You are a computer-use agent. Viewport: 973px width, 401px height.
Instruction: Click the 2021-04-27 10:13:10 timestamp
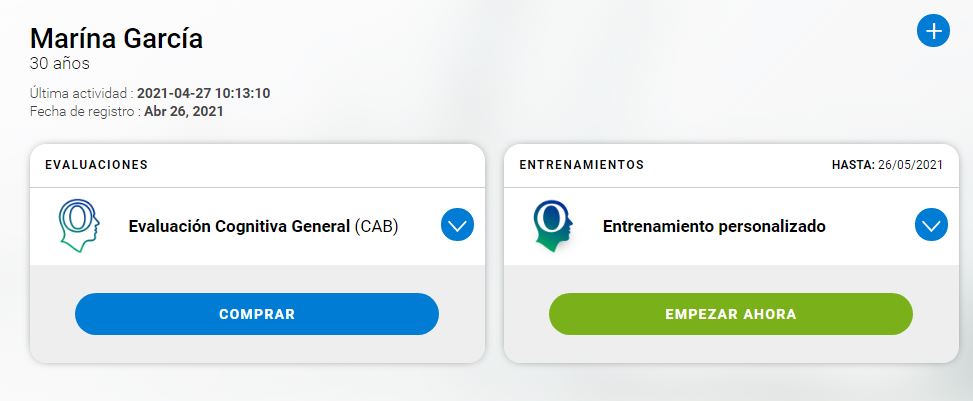point(204,94)
